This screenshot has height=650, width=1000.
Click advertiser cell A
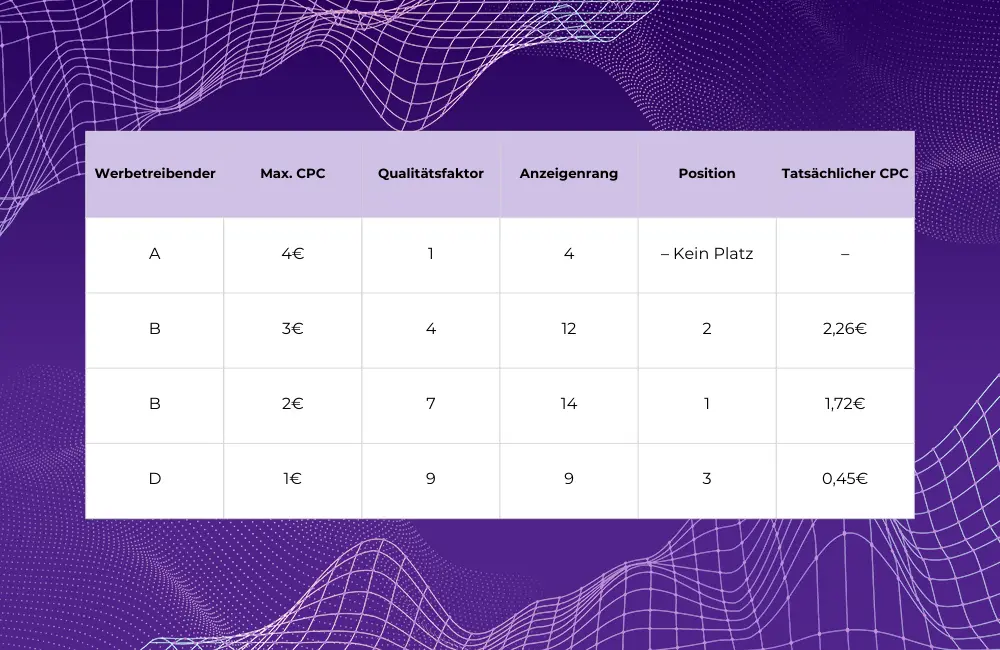pos(155,254)
